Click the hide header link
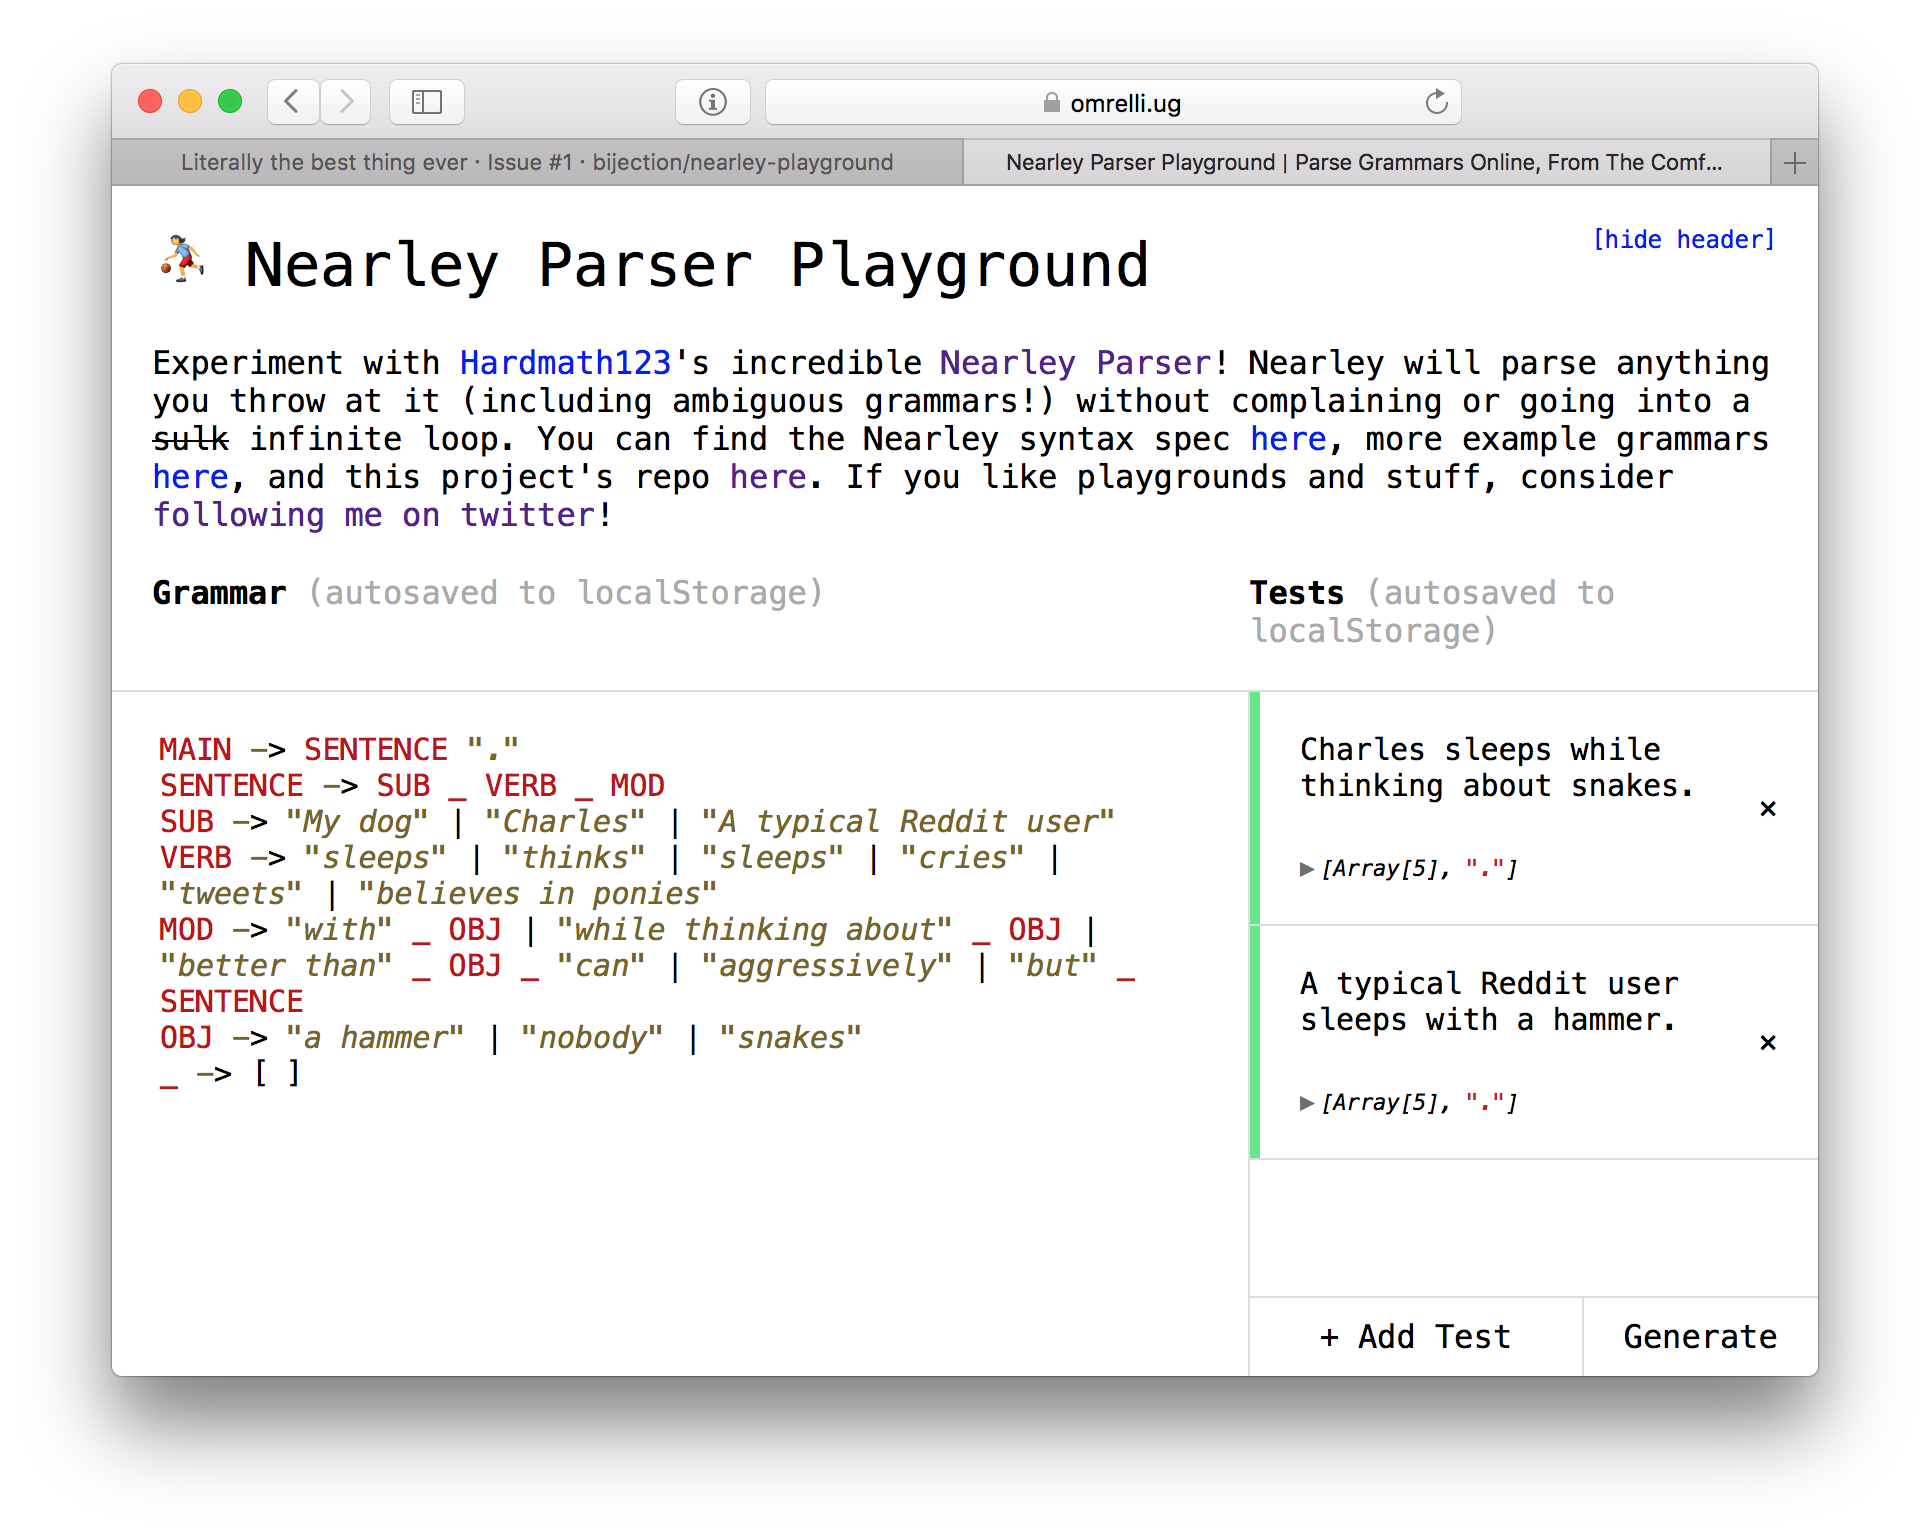This screenshot has height=1536, width=1930. (x=1683, y=240)
